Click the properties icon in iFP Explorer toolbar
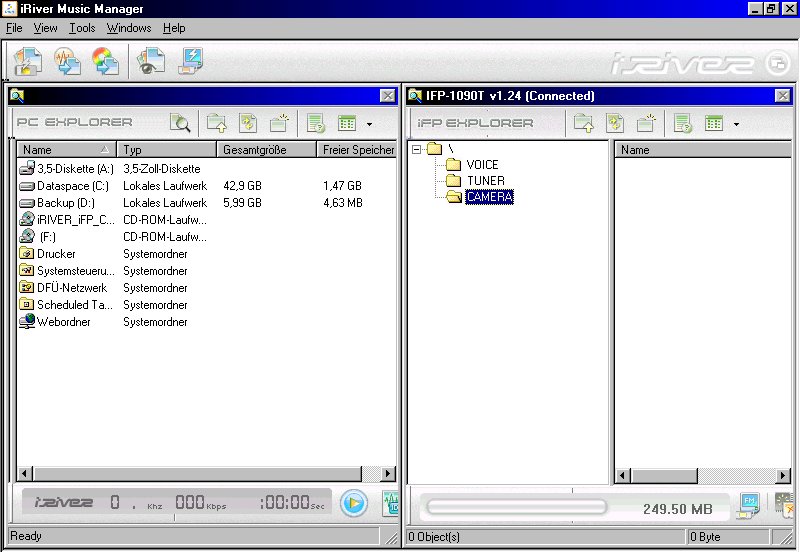 [x=683, y=123]
